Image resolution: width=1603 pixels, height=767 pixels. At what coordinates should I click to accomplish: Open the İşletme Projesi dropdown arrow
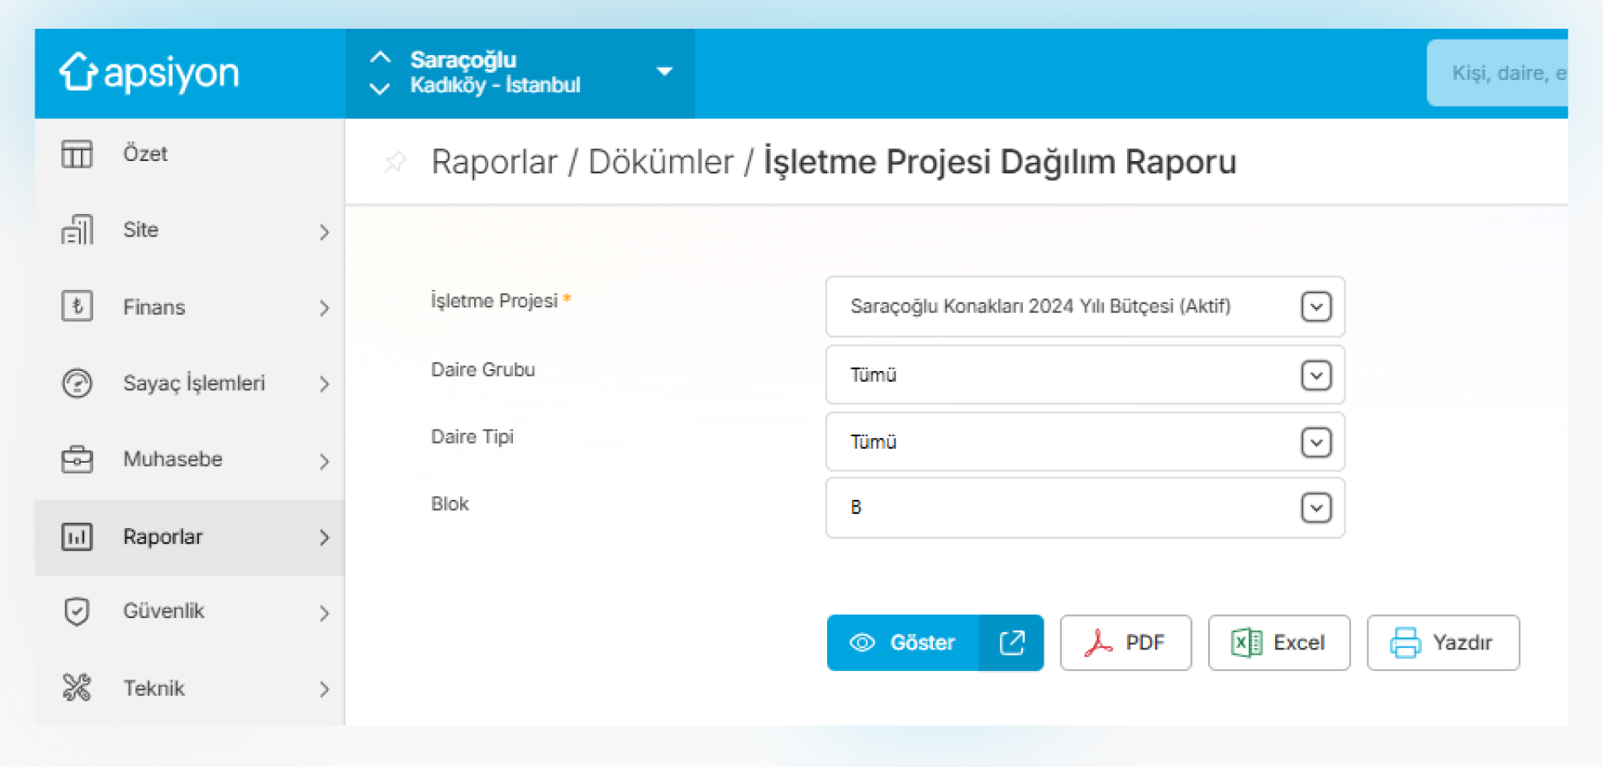(1316, 306)
